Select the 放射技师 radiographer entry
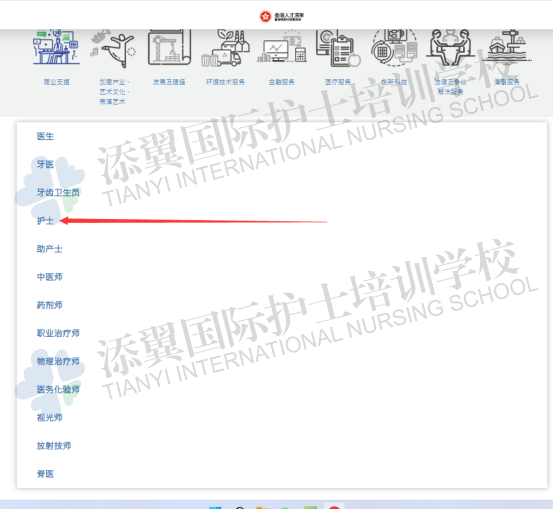This screenshot has height=510, width=553. [x=54, y=446]
